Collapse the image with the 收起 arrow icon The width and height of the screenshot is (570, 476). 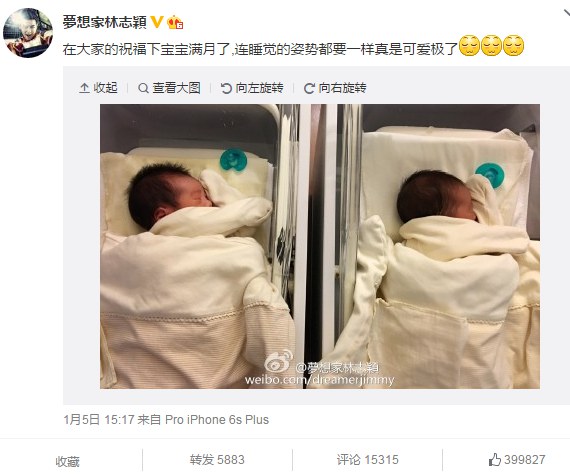[x=84, y=88]
